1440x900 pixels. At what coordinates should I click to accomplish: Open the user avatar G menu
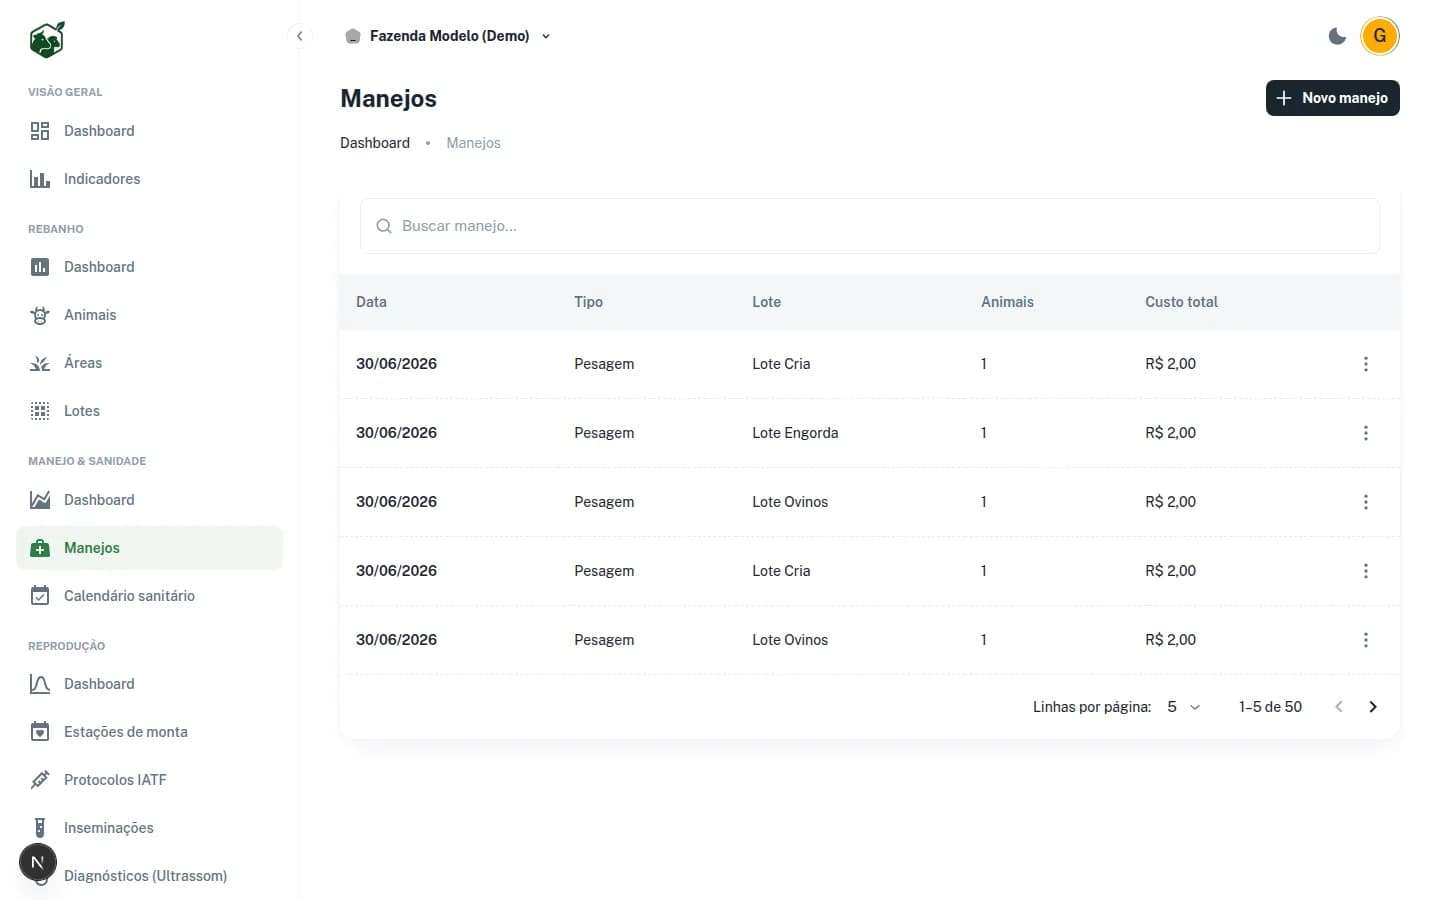pos(1380,36)
